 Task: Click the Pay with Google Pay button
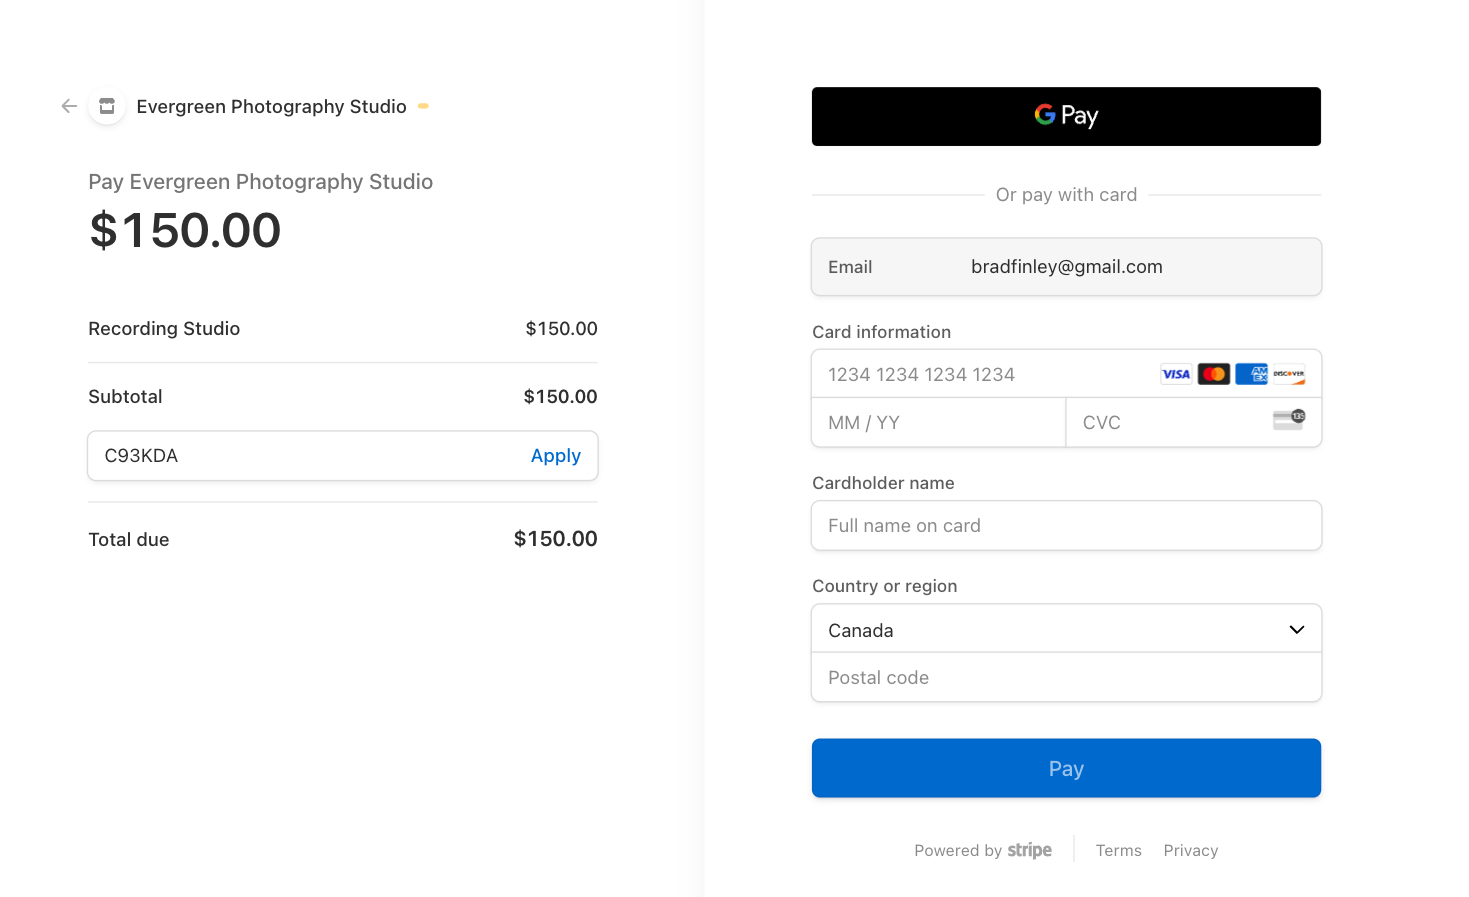(x=1066, y=116)
